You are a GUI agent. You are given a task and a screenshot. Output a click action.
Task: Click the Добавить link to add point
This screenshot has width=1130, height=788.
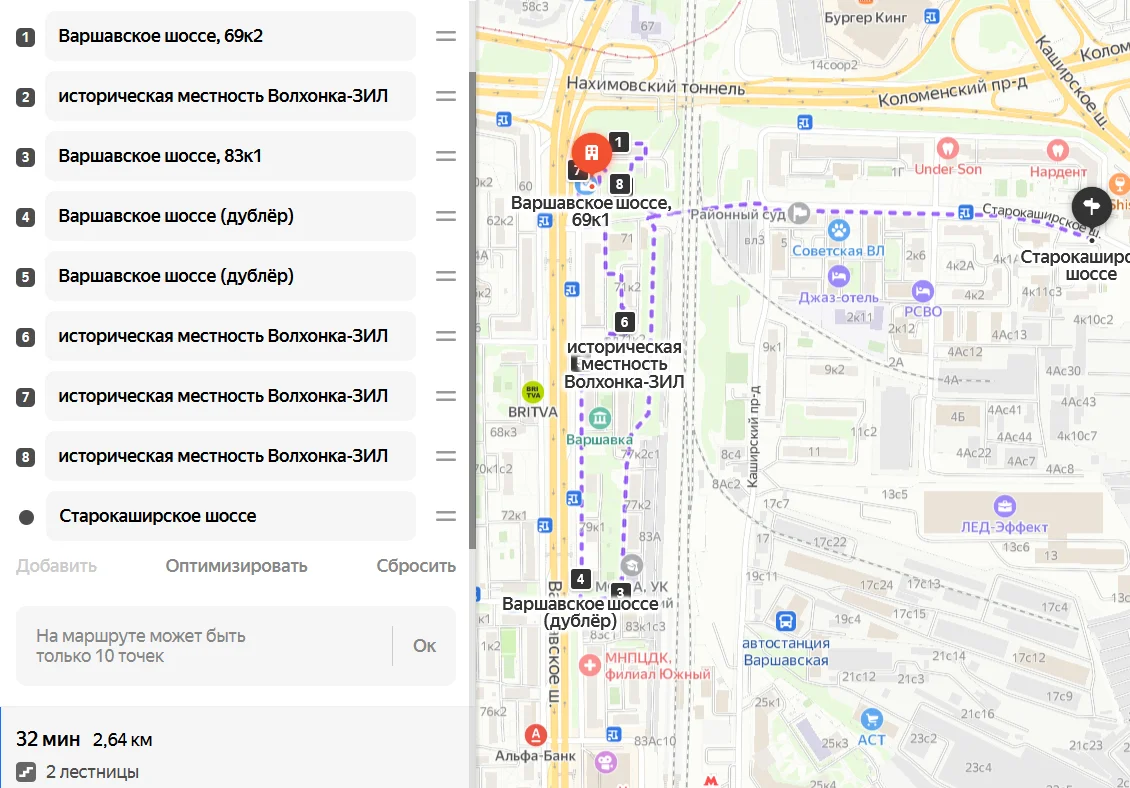click(x=56, y=566)
